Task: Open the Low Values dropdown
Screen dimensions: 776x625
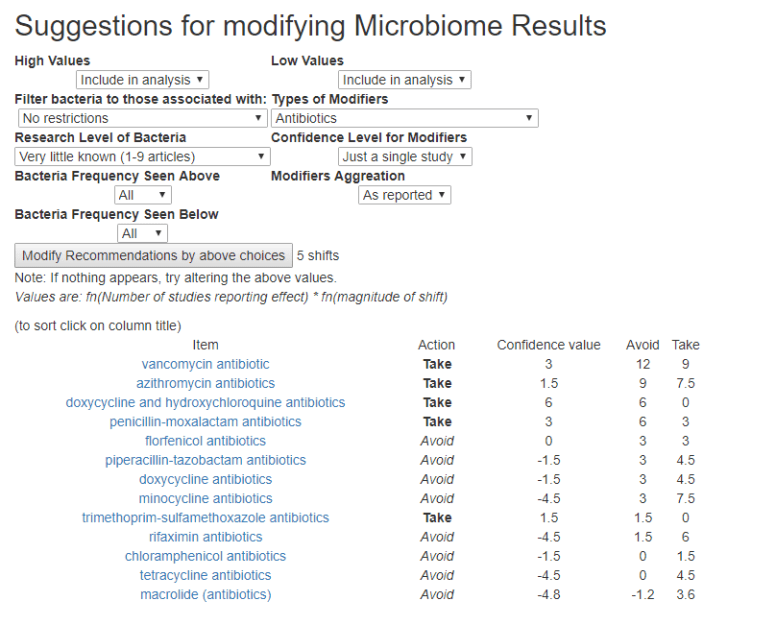Action: point(404,80)
